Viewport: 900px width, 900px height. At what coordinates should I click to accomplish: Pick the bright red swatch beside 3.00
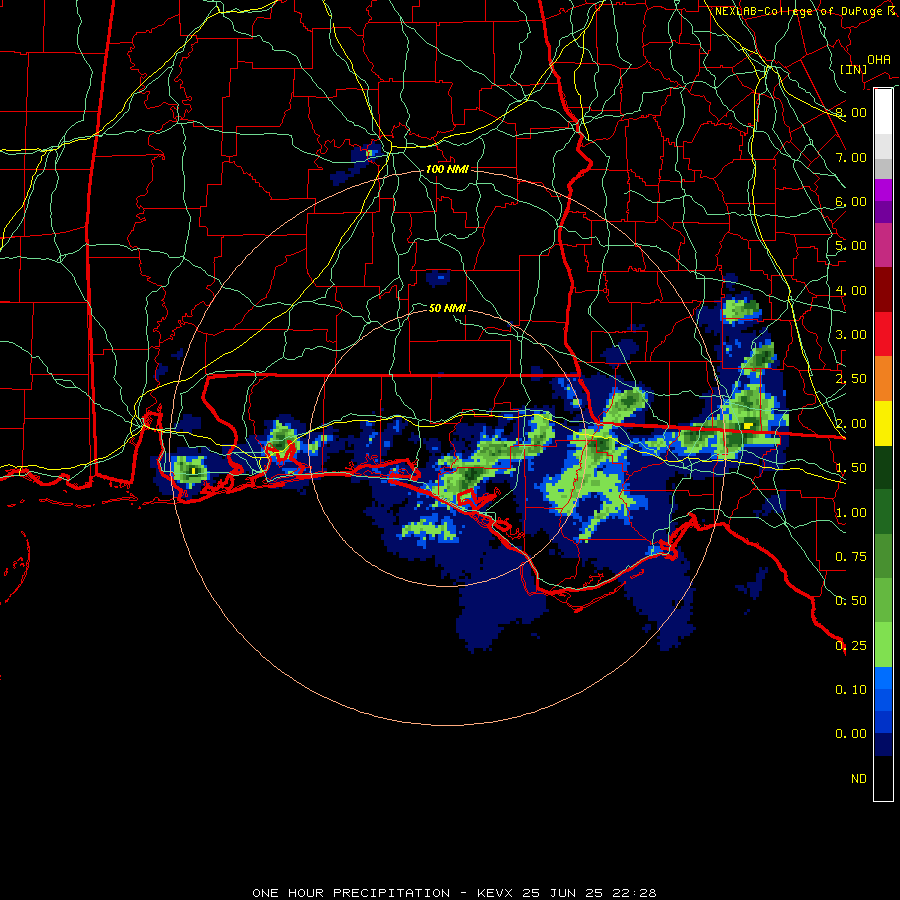tap(883, 334)
